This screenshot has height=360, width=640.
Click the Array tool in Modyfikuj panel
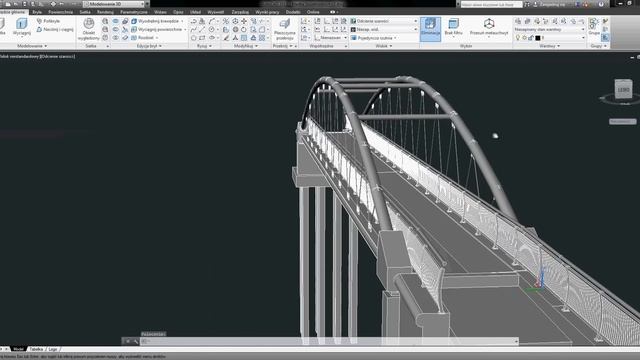pyautogui.click(x=262, y=38)
